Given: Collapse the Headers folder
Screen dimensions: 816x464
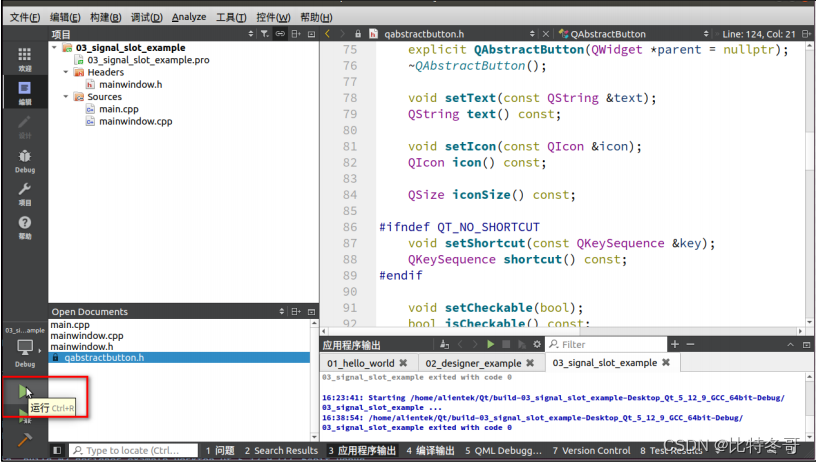Looking at the screenshot, I should (66, 72).
